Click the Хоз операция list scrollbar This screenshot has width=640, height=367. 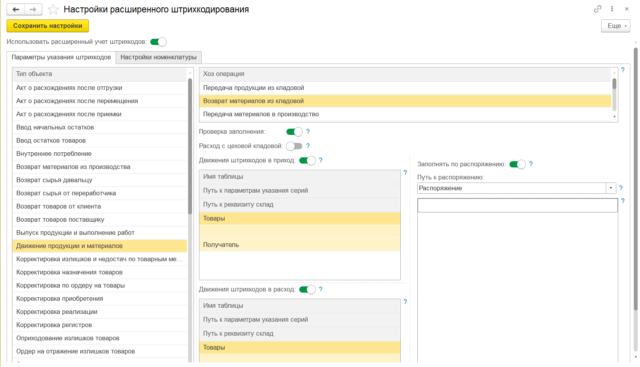614,84
